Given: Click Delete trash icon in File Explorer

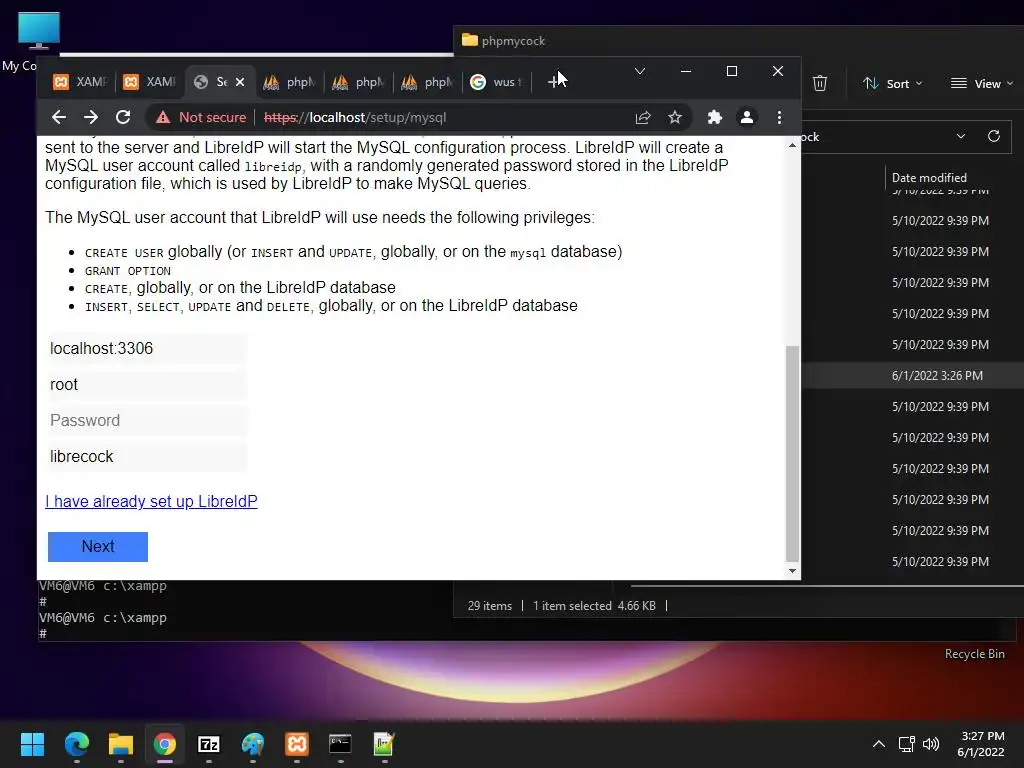Looking at the screenshot, I should (820, 83).
